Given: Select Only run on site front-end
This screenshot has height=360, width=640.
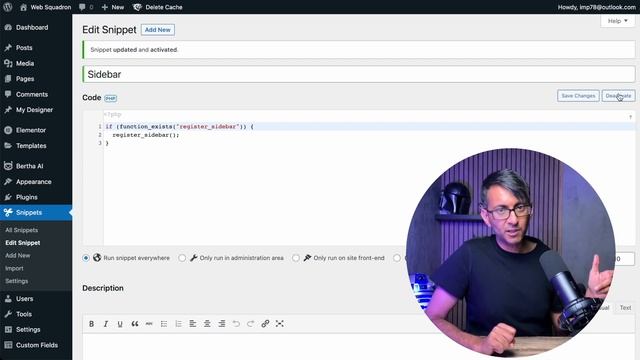Looking at the screenshot, I should 296,258.
